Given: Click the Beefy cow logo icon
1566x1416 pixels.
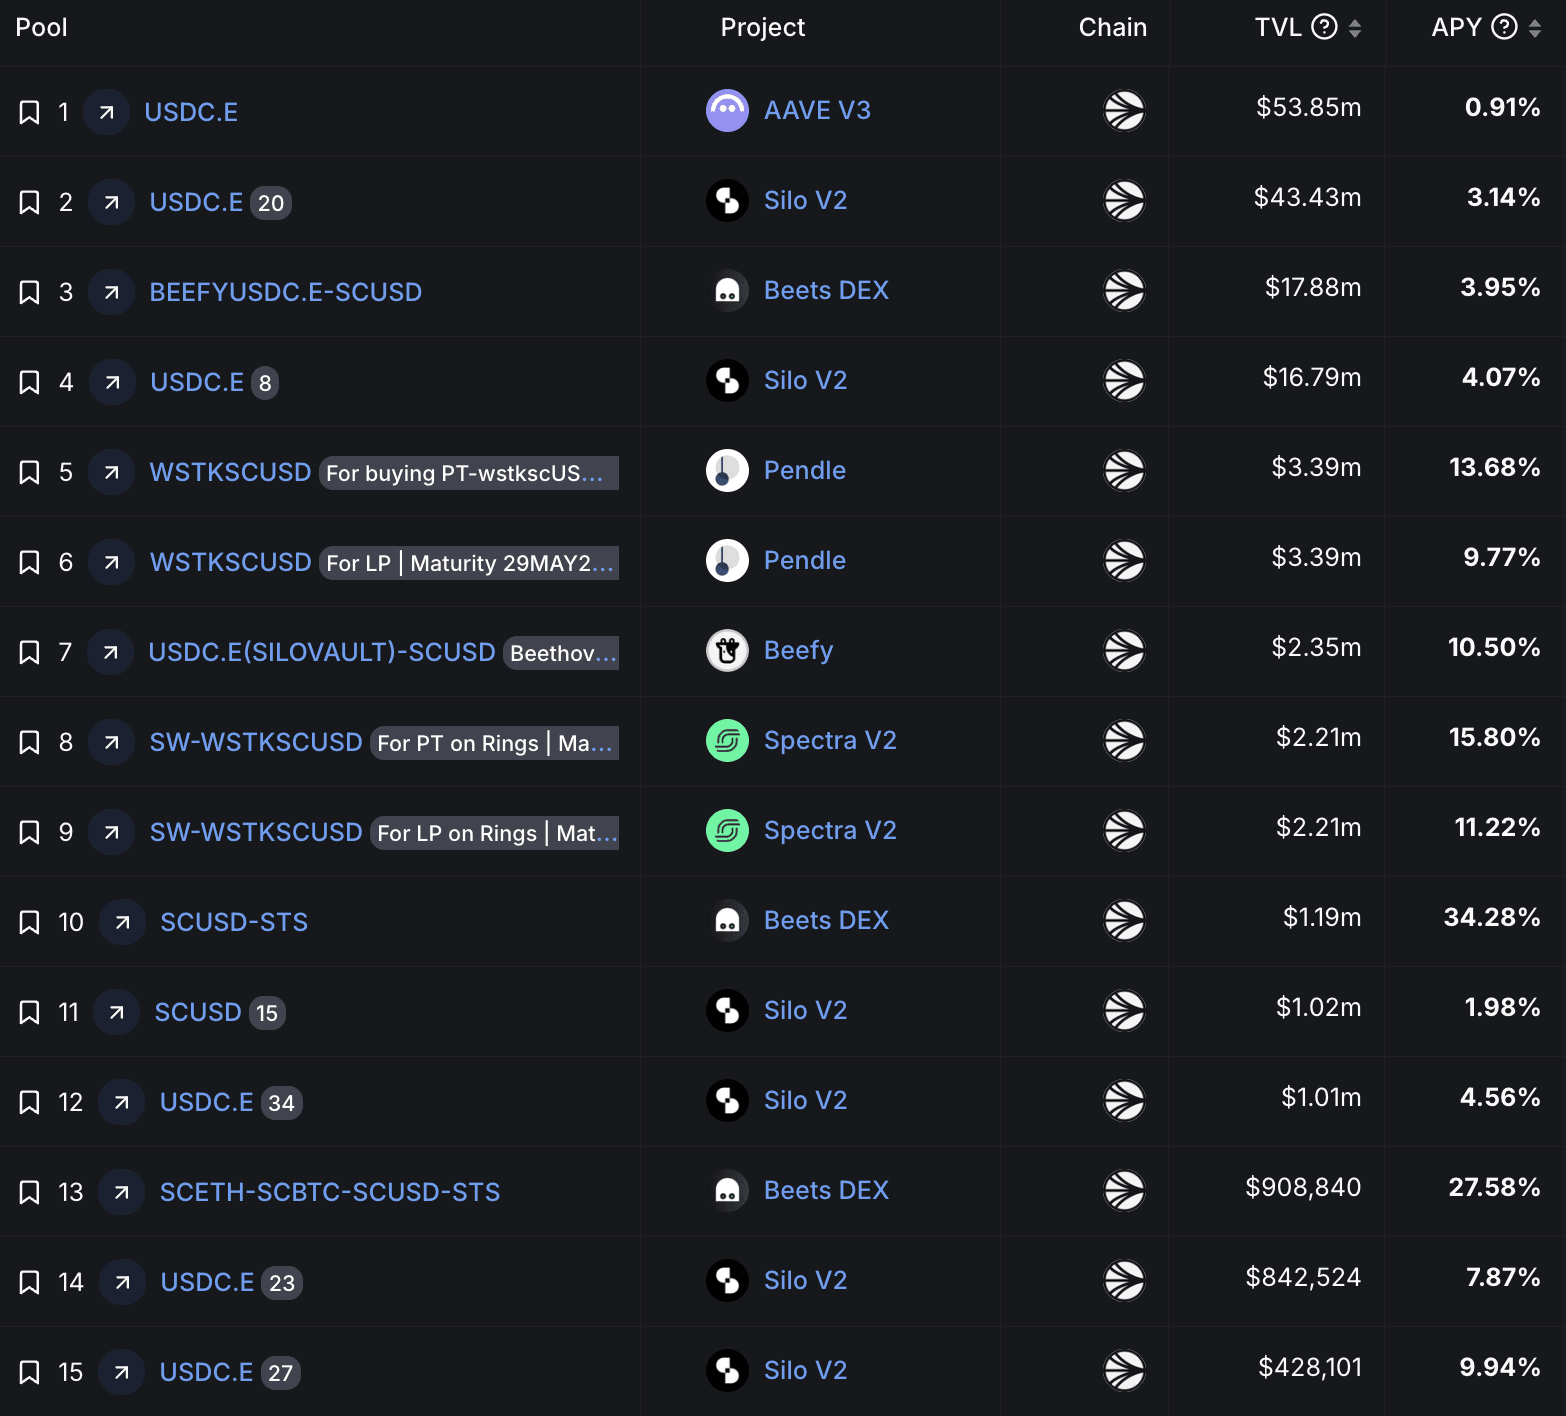Looking at the screenshot, I should click(727, 650).
